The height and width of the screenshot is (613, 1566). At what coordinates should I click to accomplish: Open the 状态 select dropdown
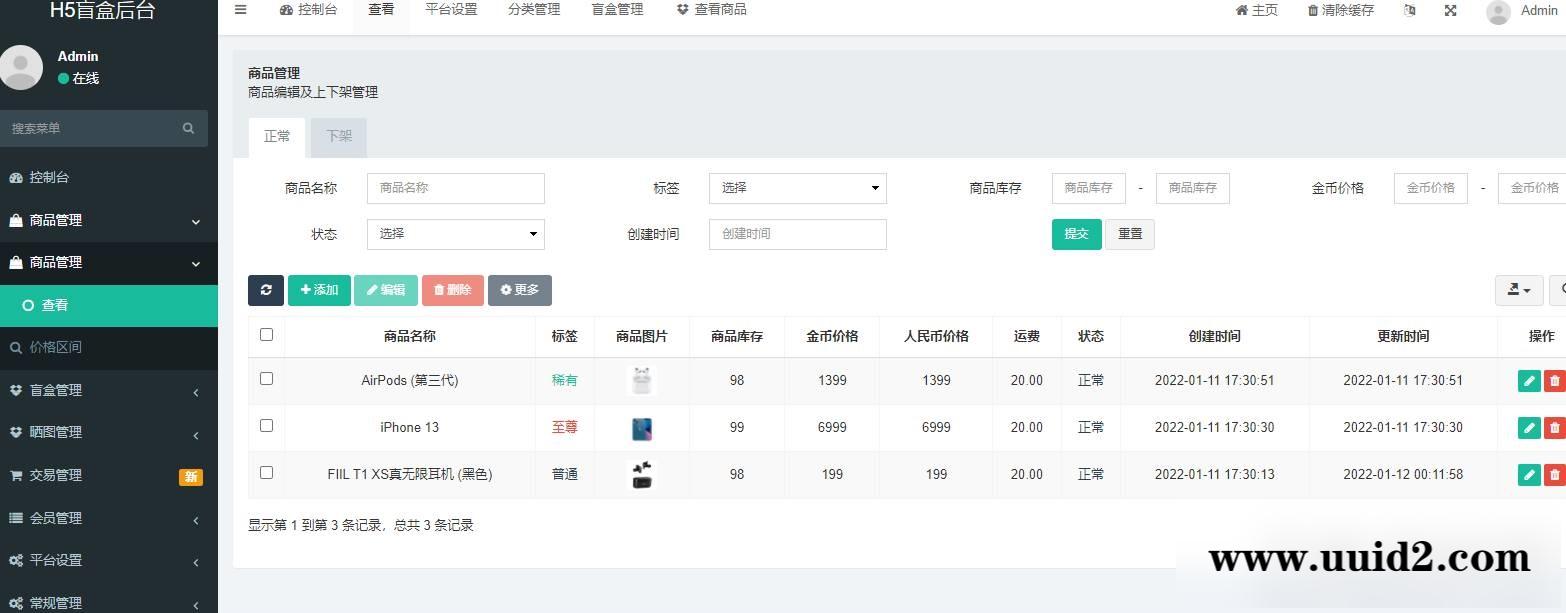455,234
